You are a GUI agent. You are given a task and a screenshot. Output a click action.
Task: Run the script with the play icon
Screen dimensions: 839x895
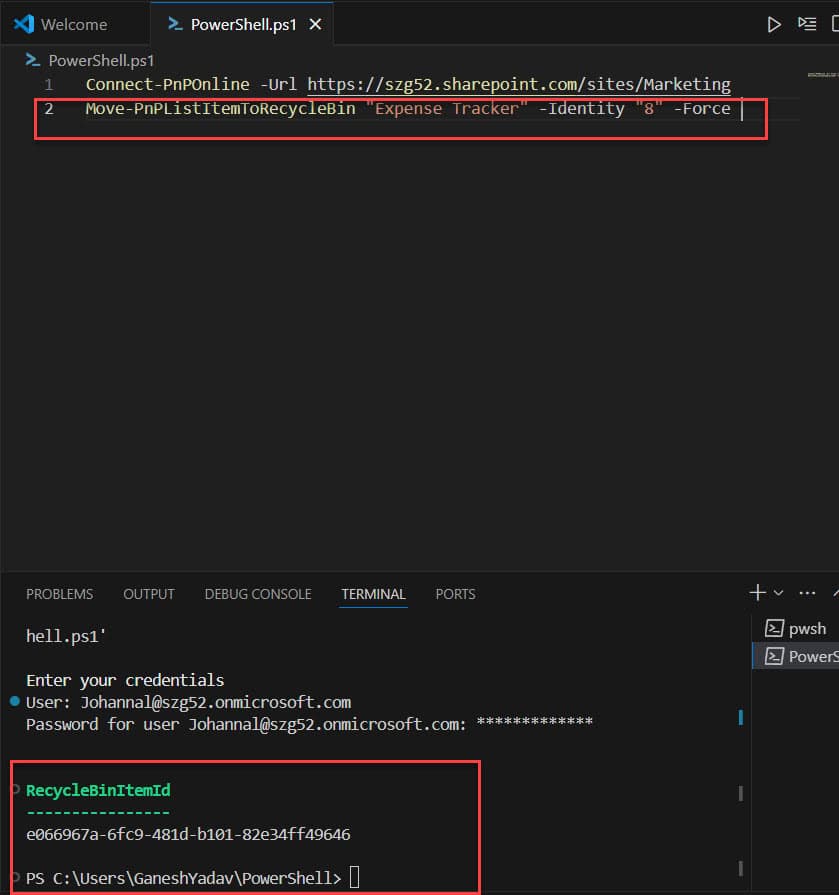[x=773, y=25]
